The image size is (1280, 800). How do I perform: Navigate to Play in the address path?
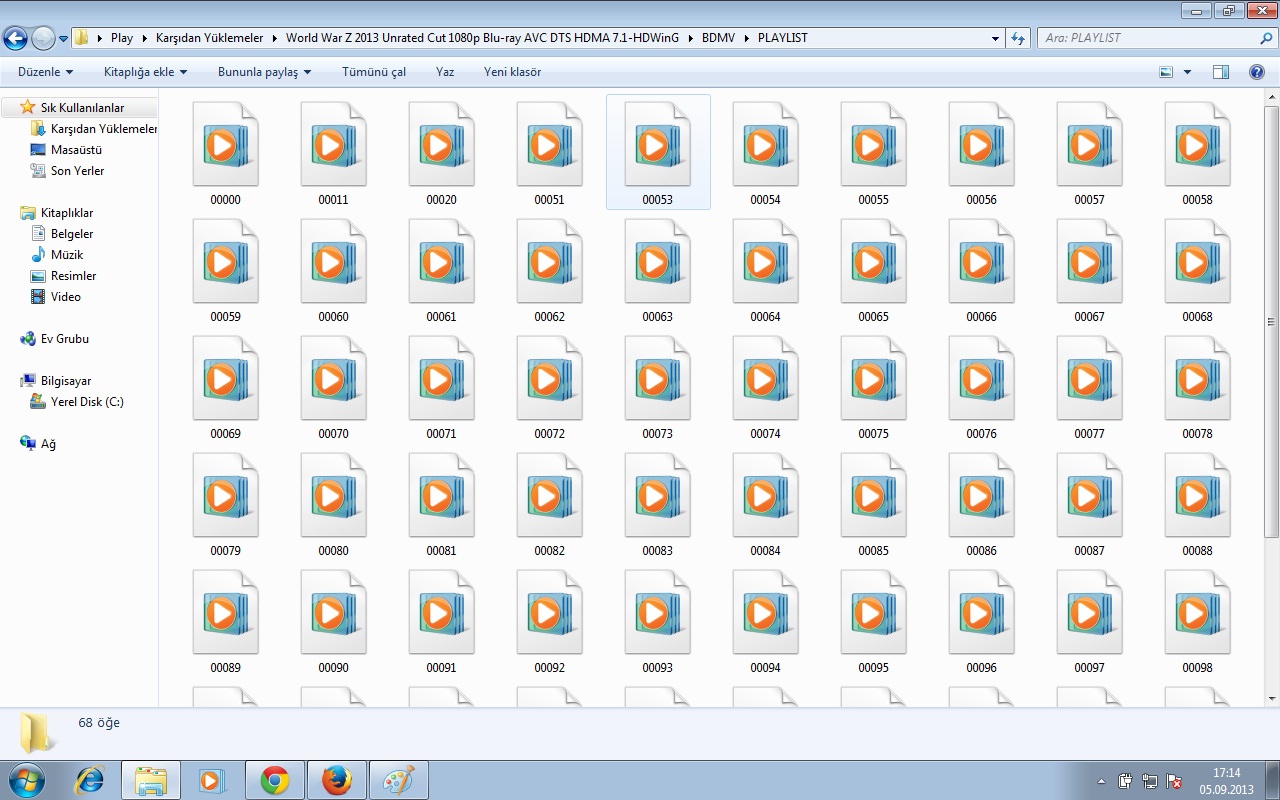click(122, 38)
